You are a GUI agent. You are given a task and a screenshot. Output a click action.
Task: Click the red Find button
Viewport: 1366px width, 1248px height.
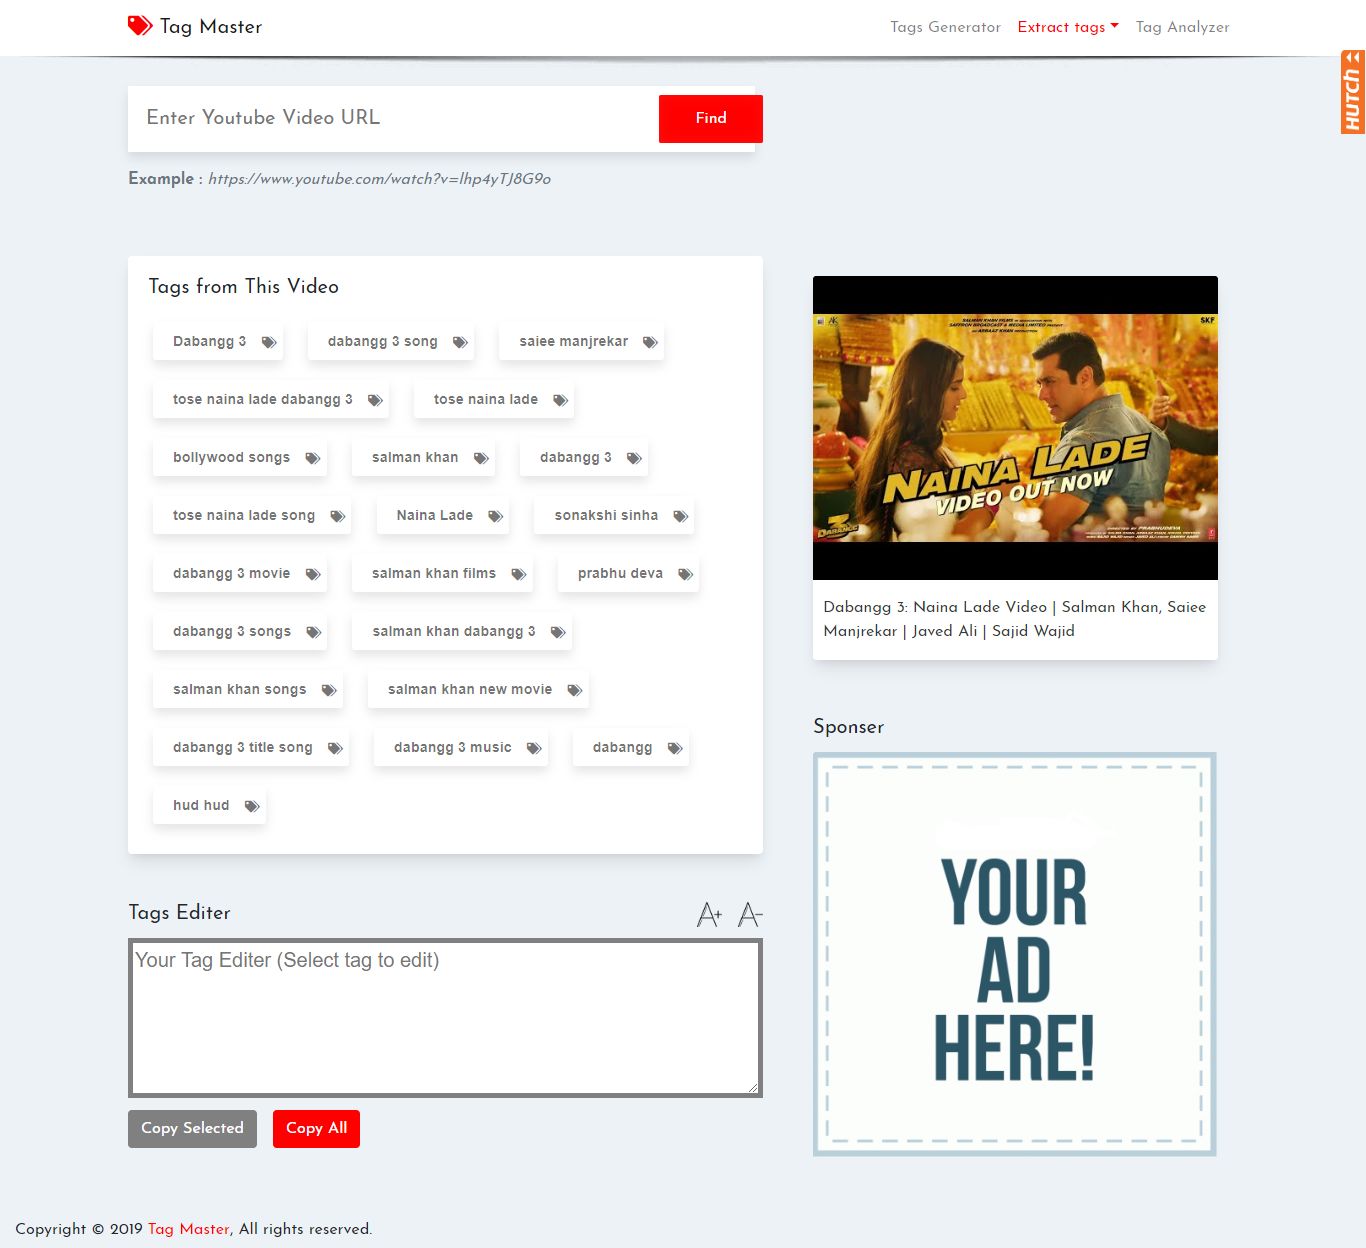click(711, 118)
